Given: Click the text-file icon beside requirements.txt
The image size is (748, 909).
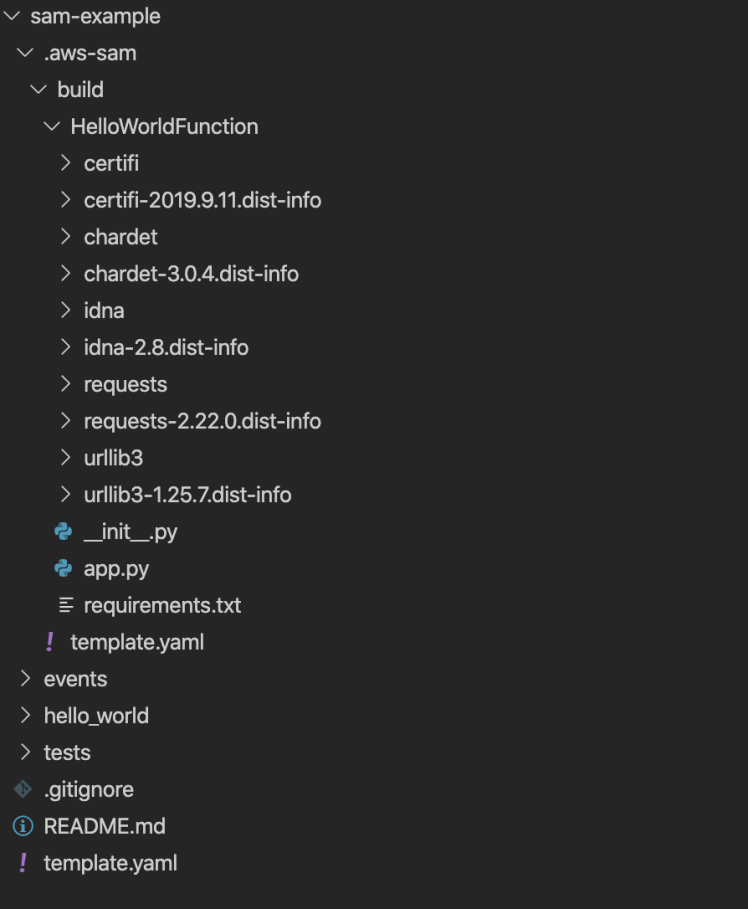Looking at the screenshot, I should pyautogui.click(x=66, y=605).
